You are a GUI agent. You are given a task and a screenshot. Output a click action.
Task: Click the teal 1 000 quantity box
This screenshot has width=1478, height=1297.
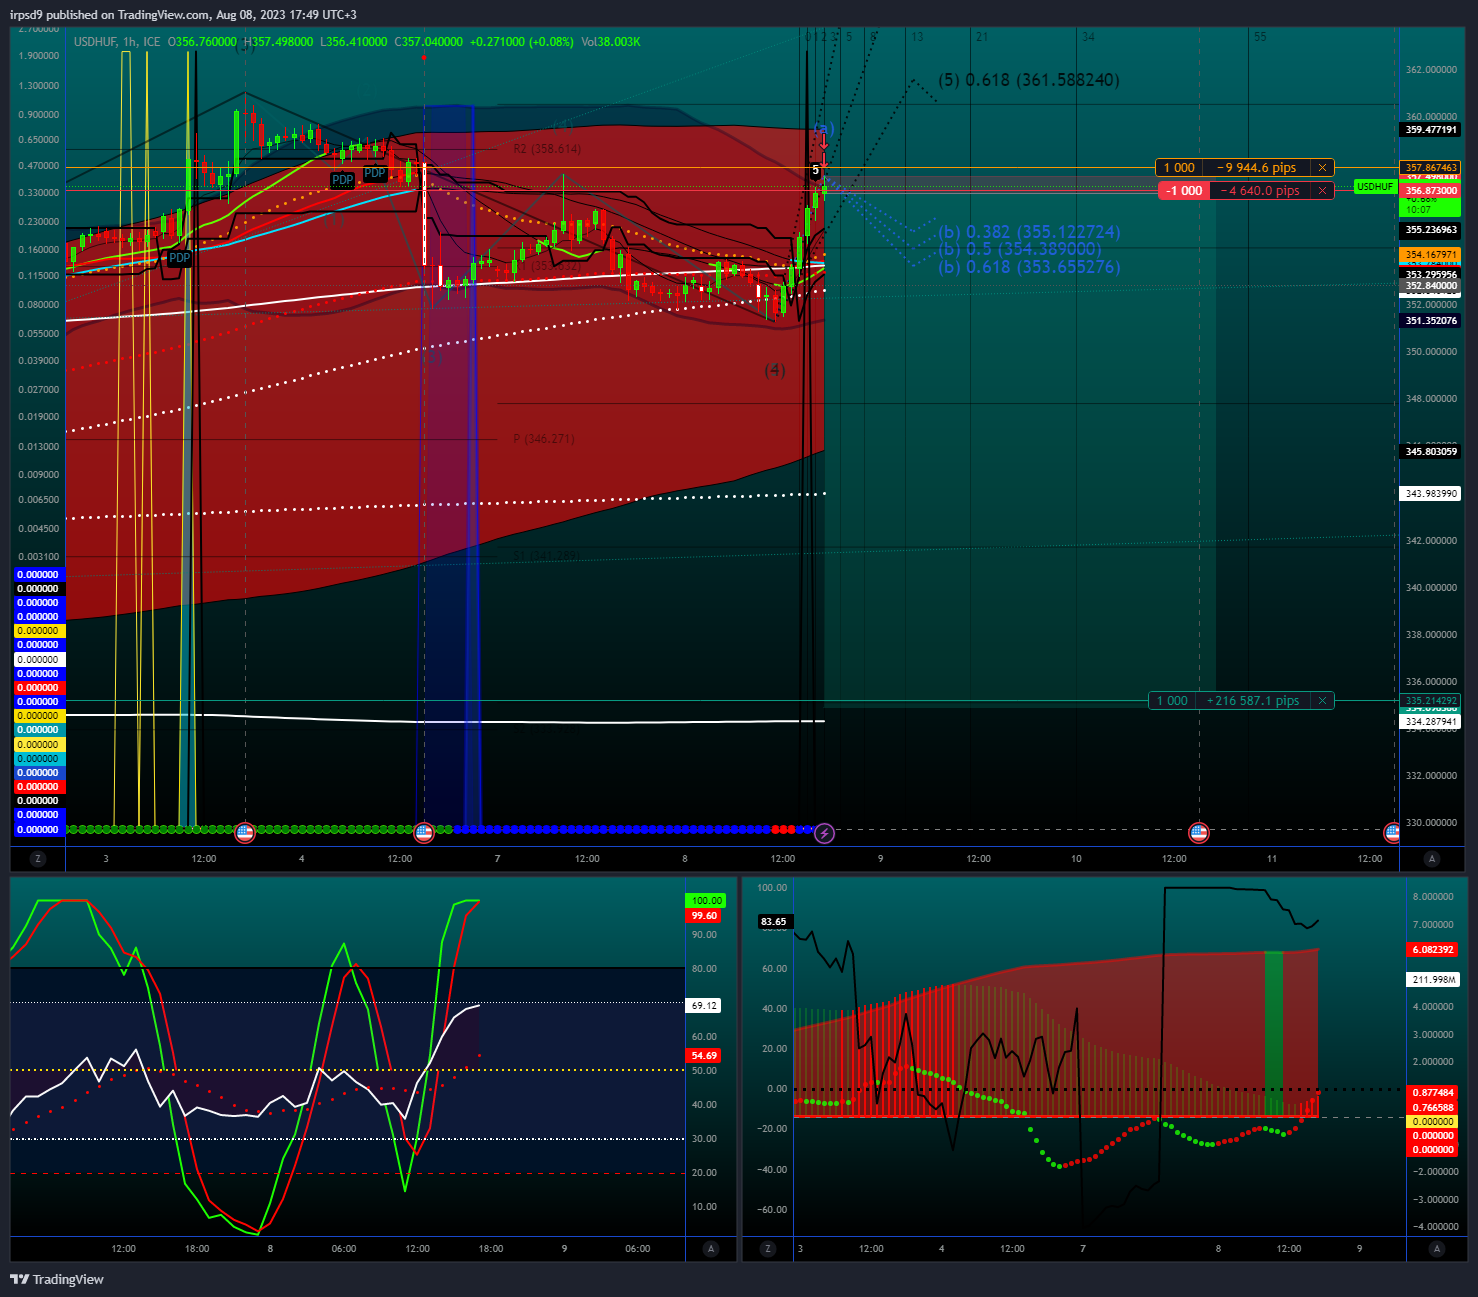point(1172,701)
